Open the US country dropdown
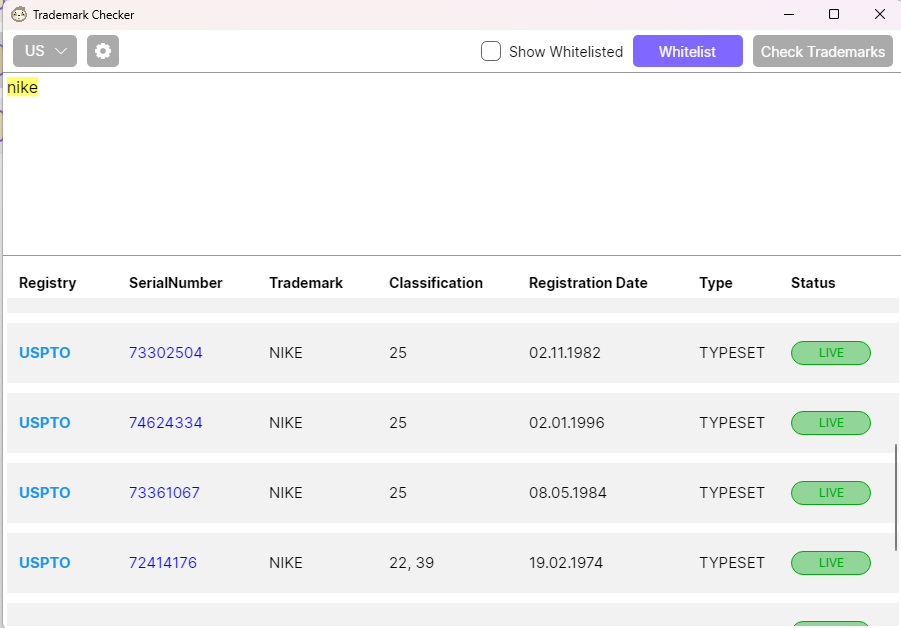The image size is (901, 628). (45, 51)
